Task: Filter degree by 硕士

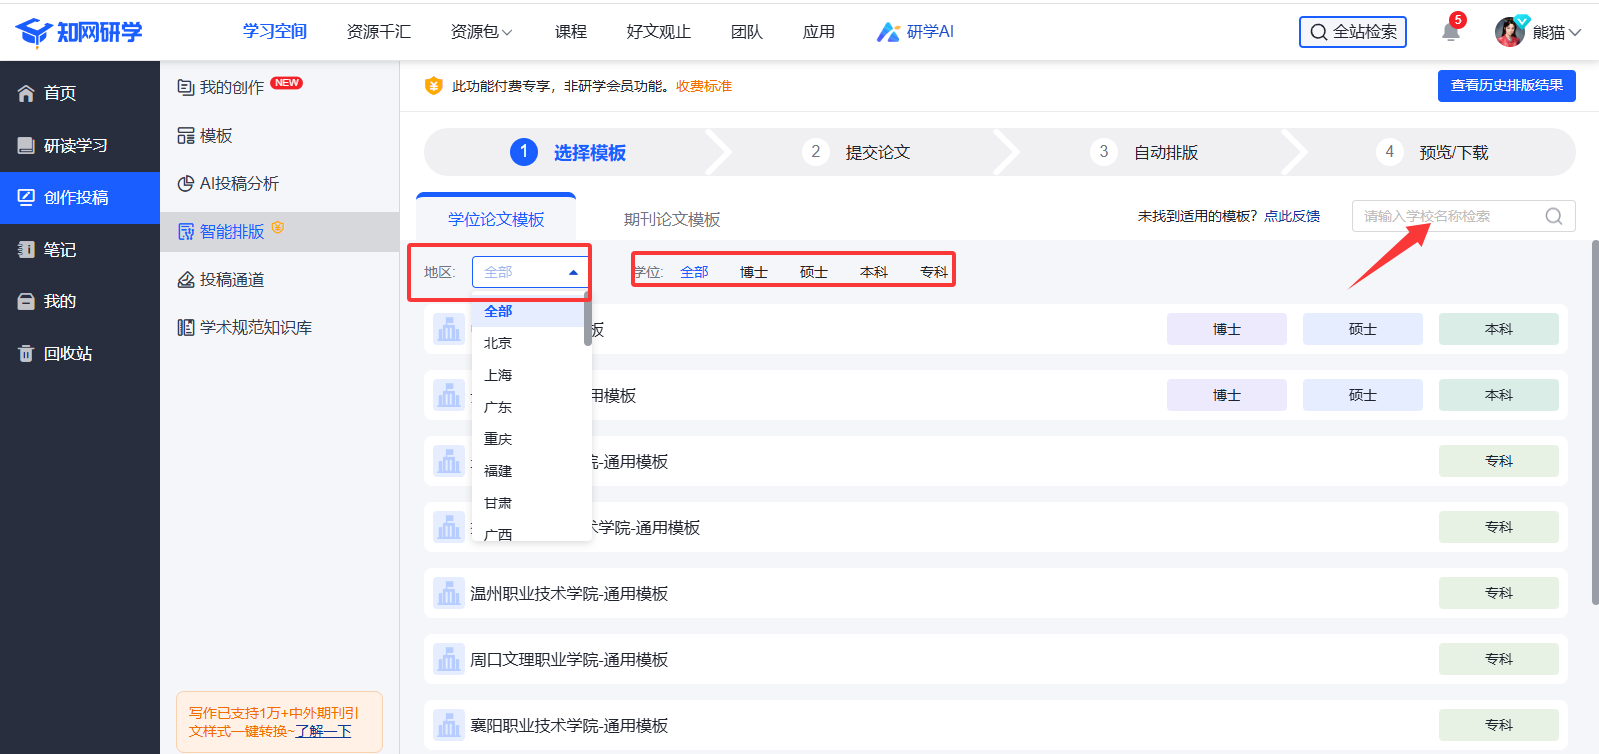Action: click(813, 272)
